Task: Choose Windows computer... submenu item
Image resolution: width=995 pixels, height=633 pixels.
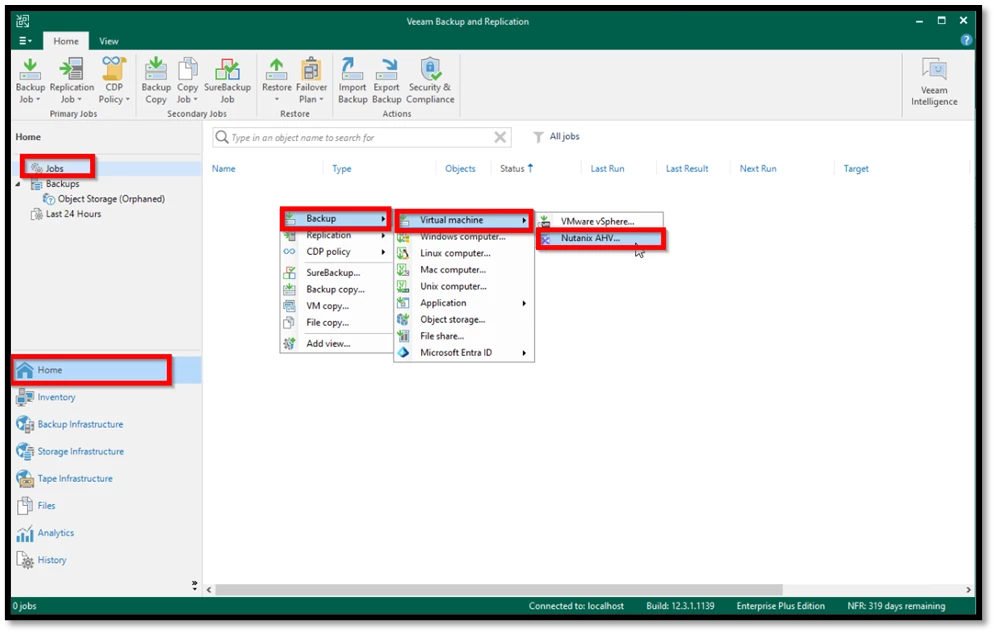Action: (464, 237)
